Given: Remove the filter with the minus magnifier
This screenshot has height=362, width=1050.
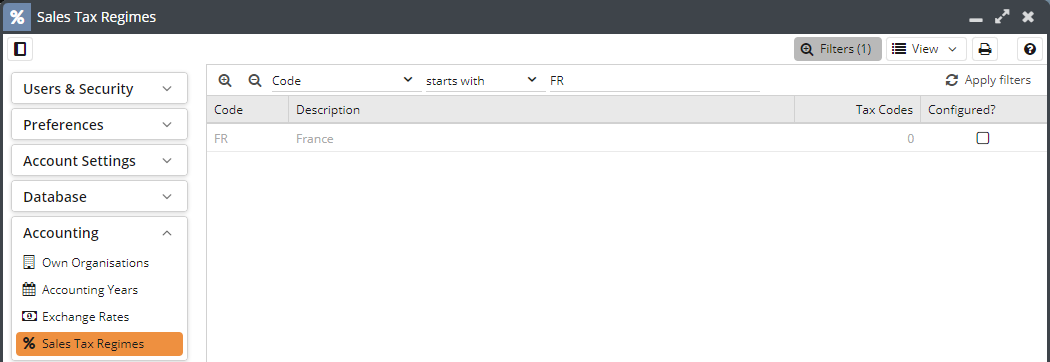Looking at the screenshot, I should click(x=255, y=80).
